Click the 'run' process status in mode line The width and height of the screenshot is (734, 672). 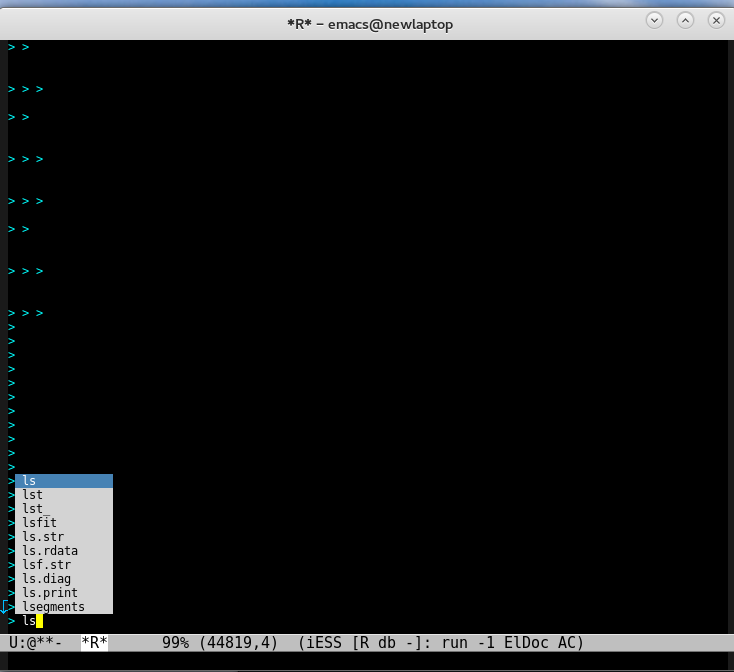[x=455, y=643]
